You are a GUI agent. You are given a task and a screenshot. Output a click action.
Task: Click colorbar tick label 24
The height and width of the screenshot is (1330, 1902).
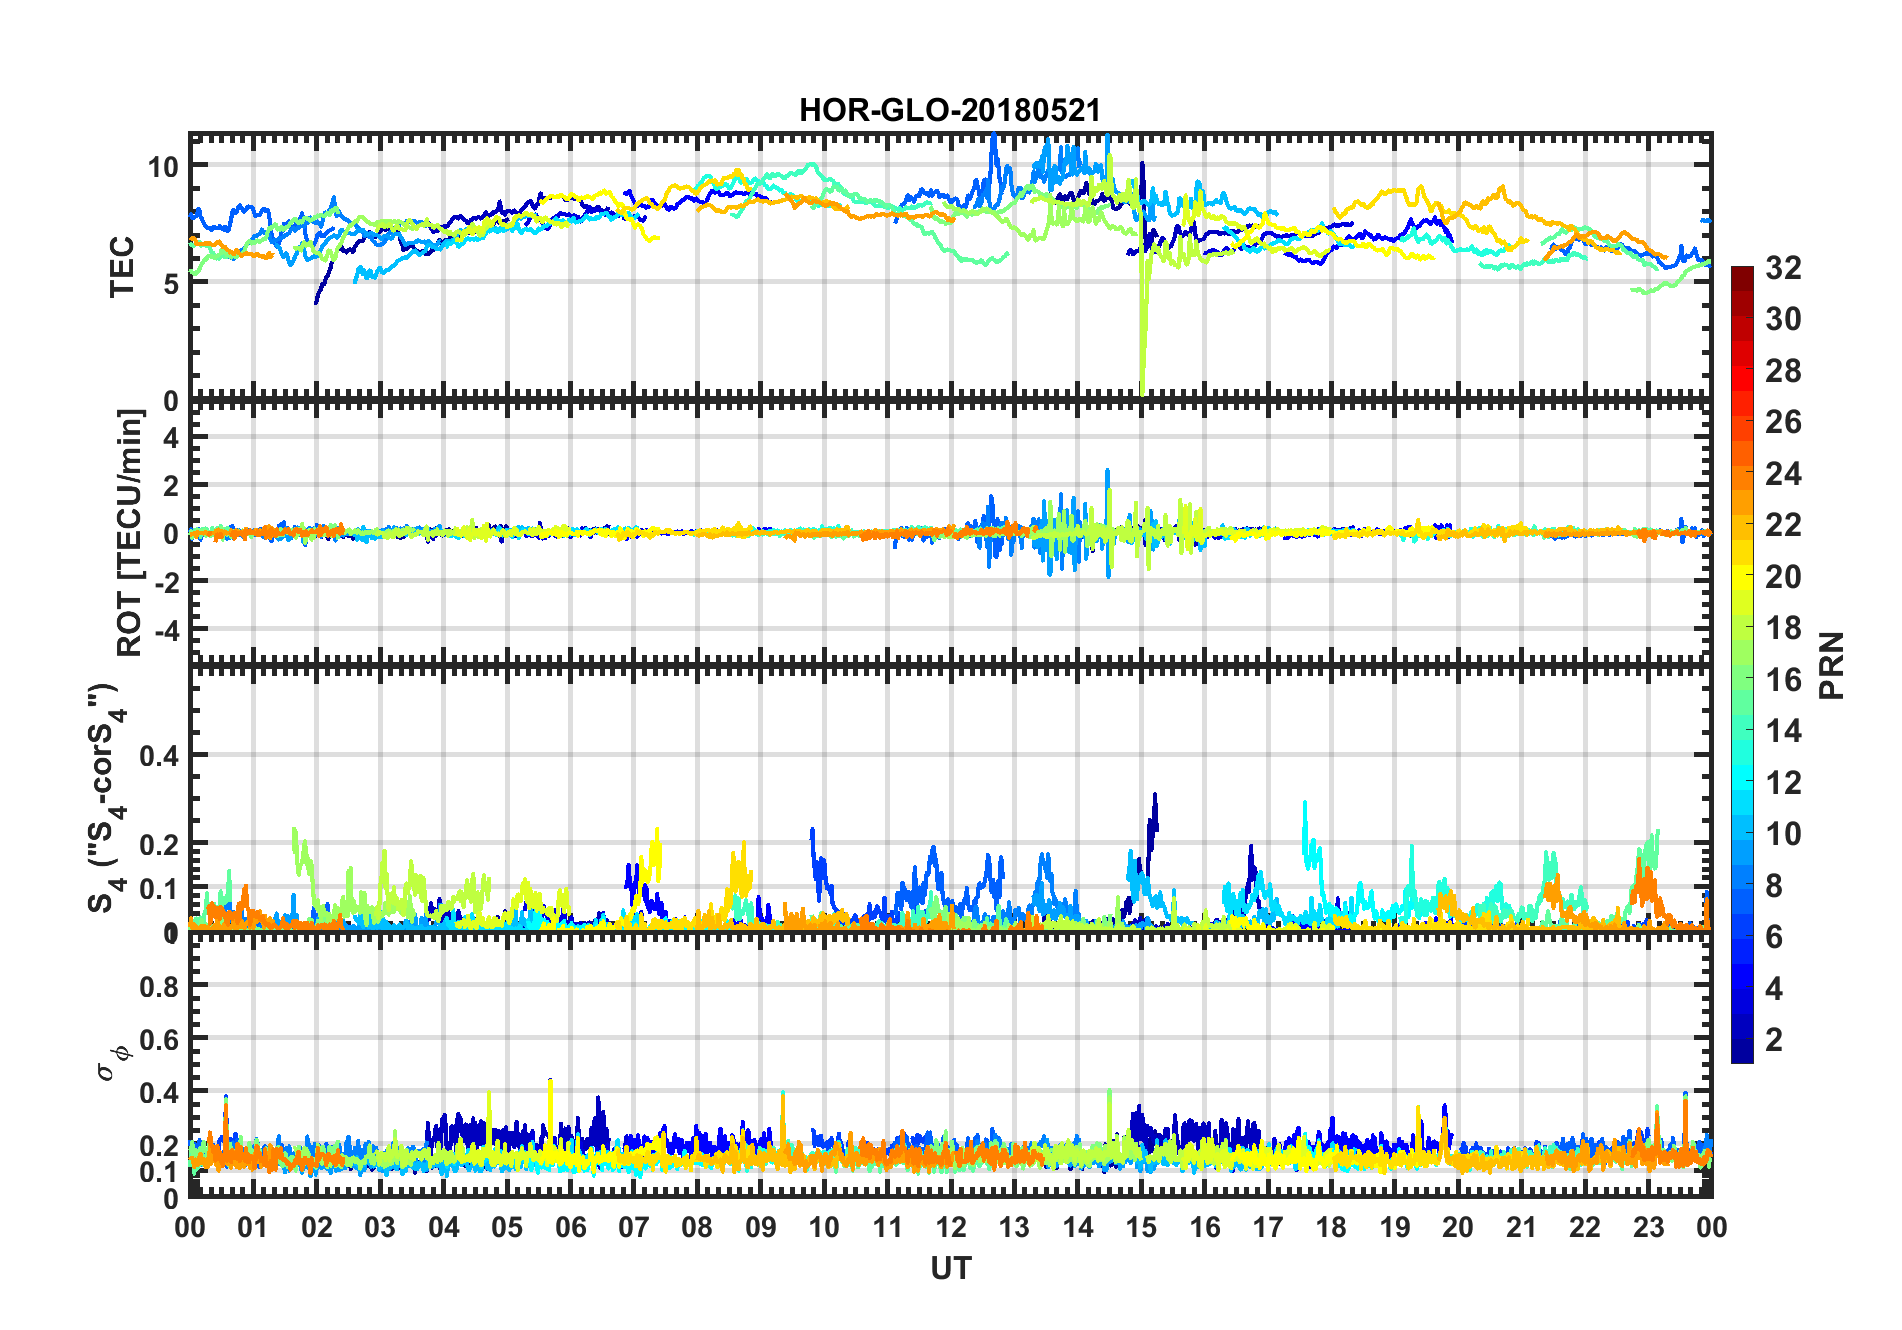coord(1783,473)
